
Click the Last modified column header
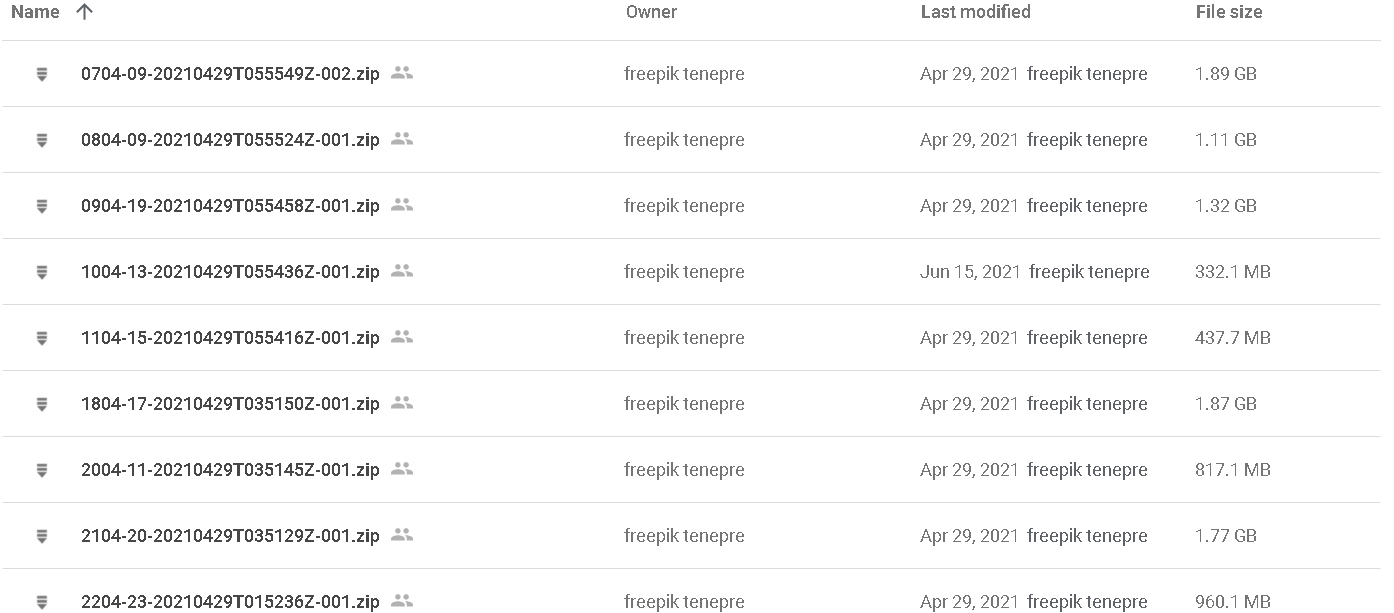click(x=975, y=12)
